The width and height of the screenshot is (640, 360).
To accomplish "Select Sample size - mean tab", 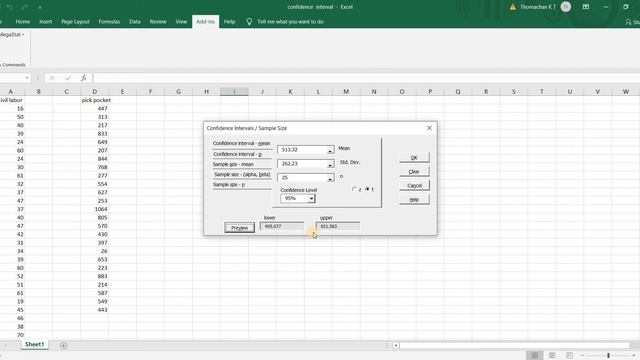I will tap(241, 164).
